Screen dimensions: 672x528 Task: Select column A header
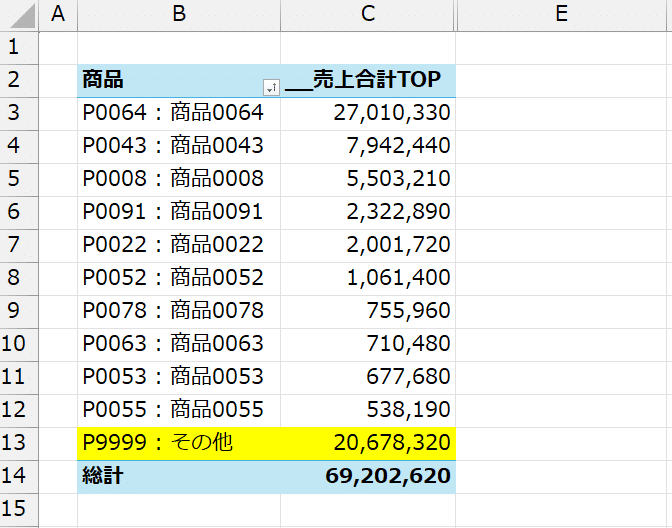(x=58, y=15)
